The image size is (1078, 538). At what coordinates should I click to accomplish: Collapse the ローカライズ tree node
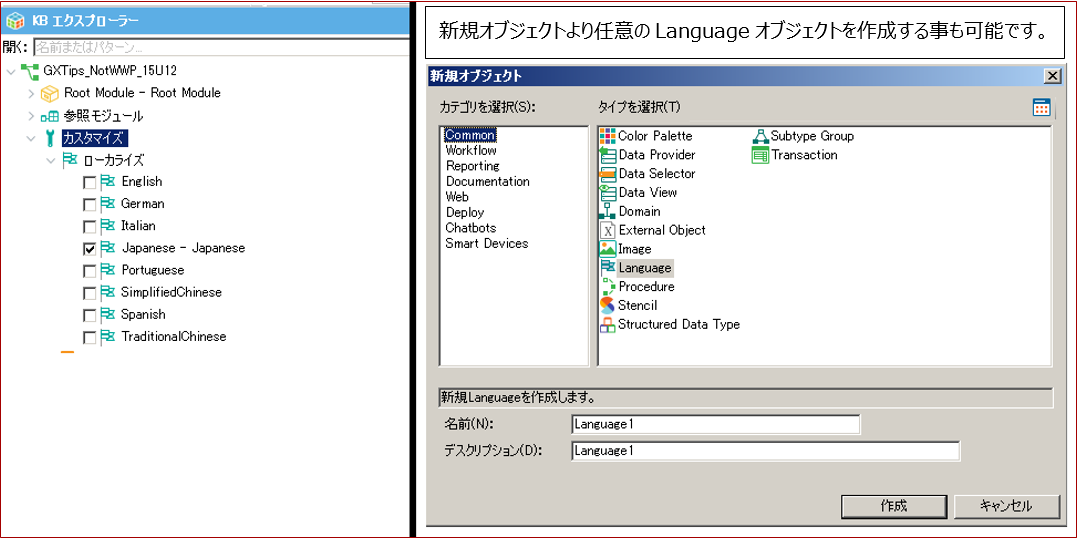(51, 160)
